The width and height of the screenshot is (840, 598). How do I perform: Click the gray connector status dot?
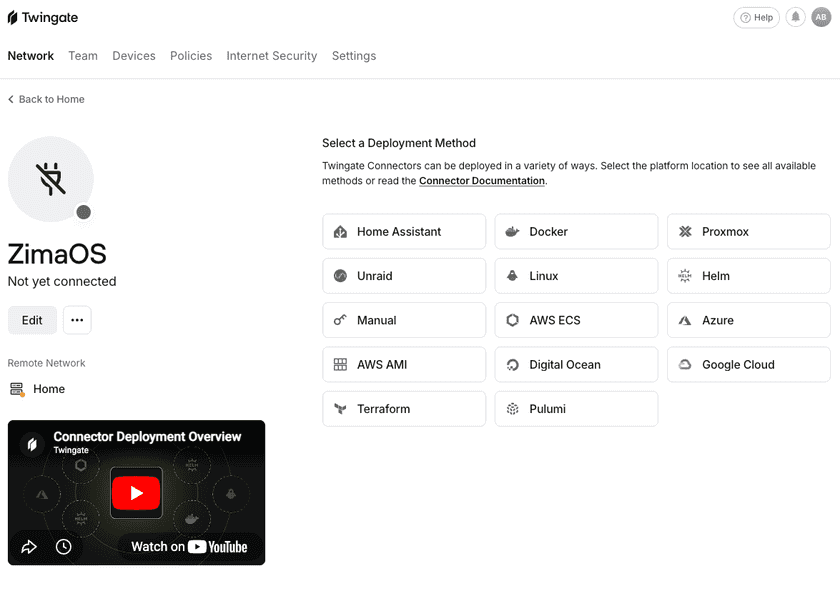[x=84, y=212]
